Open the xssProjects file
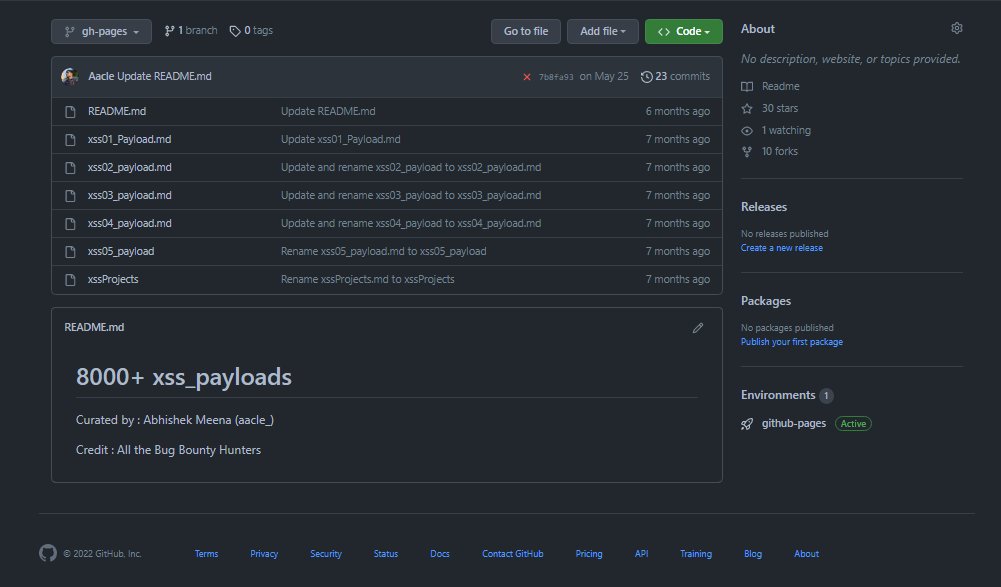This screenshot has height=587, width=1001. click(113, 280)
